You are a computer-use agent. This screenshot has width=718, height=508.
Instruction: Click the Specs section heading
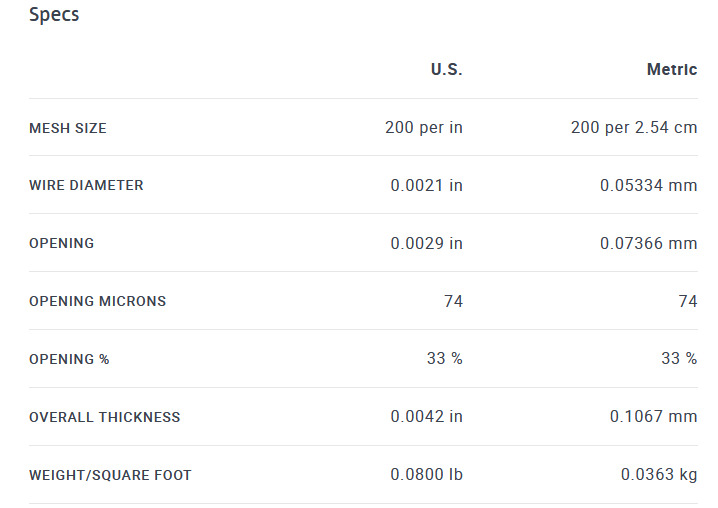click(54, 15)
